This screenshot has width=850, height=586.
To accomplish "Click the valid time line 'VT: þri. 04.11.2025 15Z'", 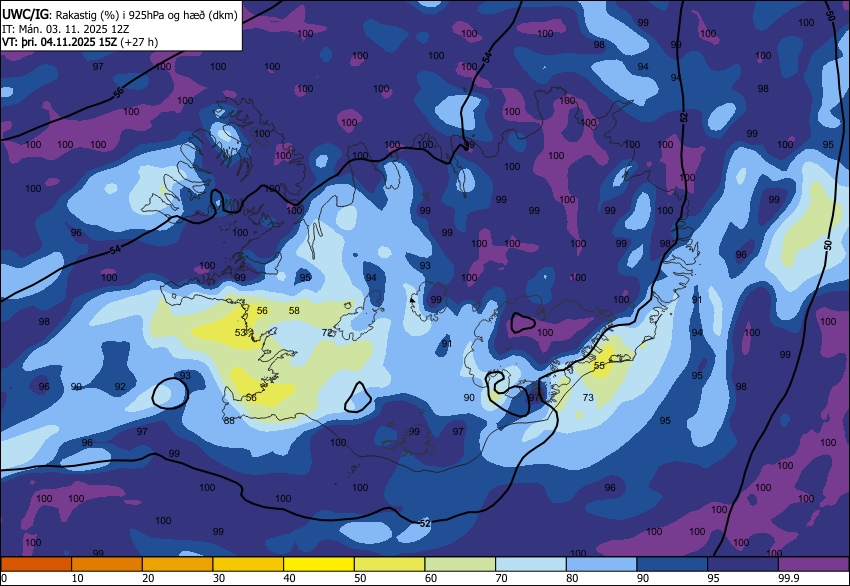I will pyautogui.click(x=60, y=42).
